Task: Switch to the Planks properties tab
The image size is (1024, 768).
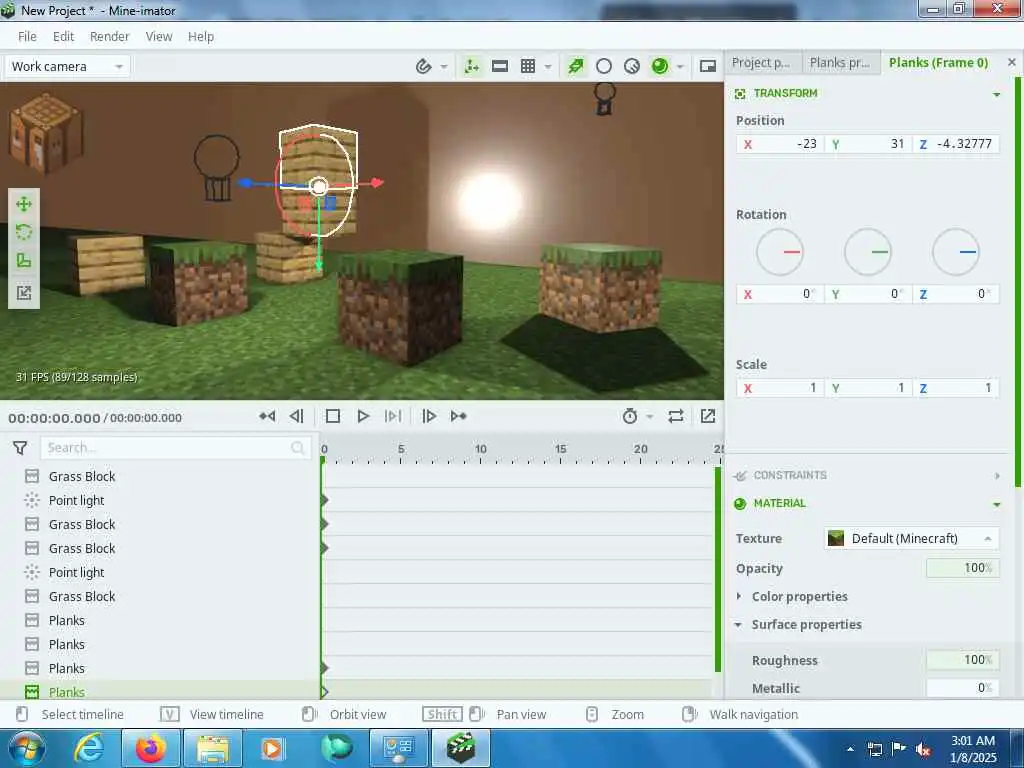Action: (x=840, y=63)
